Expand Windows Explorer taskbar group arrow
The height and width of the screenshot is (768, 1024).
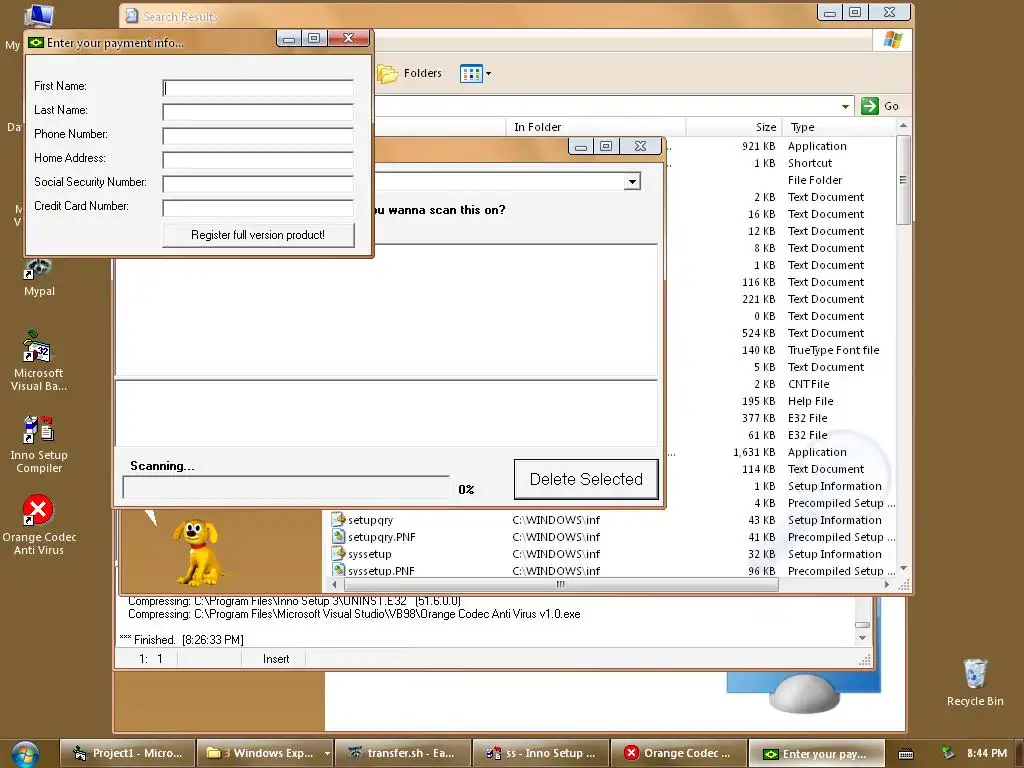click(327, 754)
